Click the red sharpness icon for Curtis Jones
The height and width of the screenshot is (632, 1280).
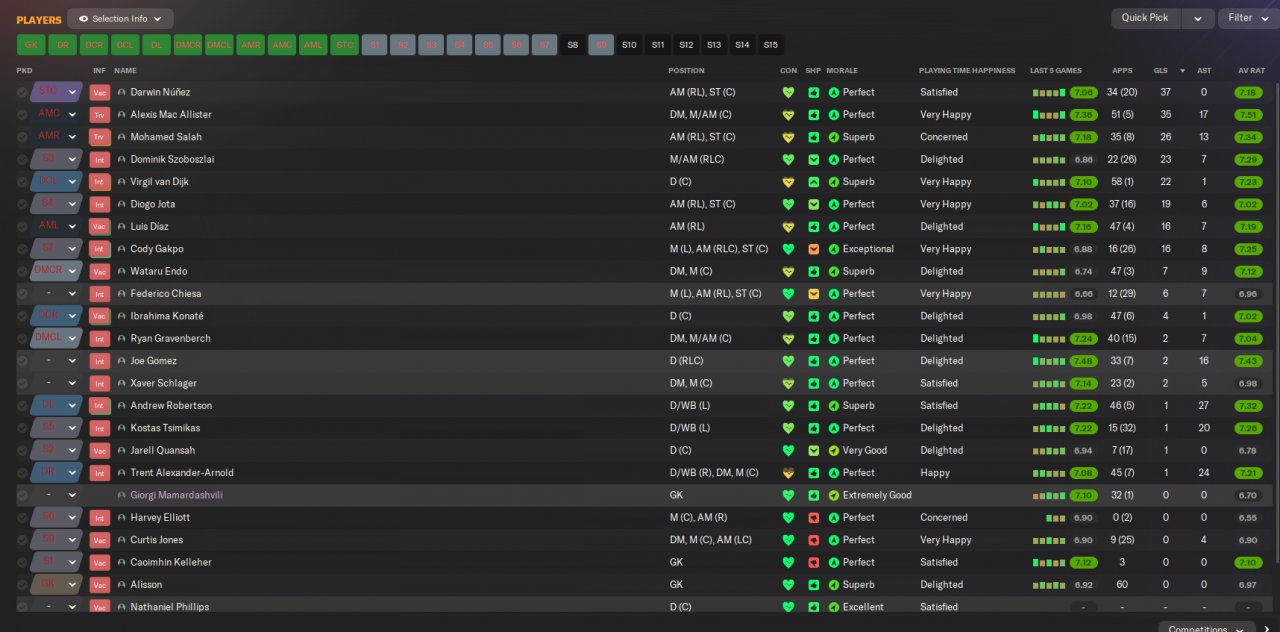click(814, 540)
